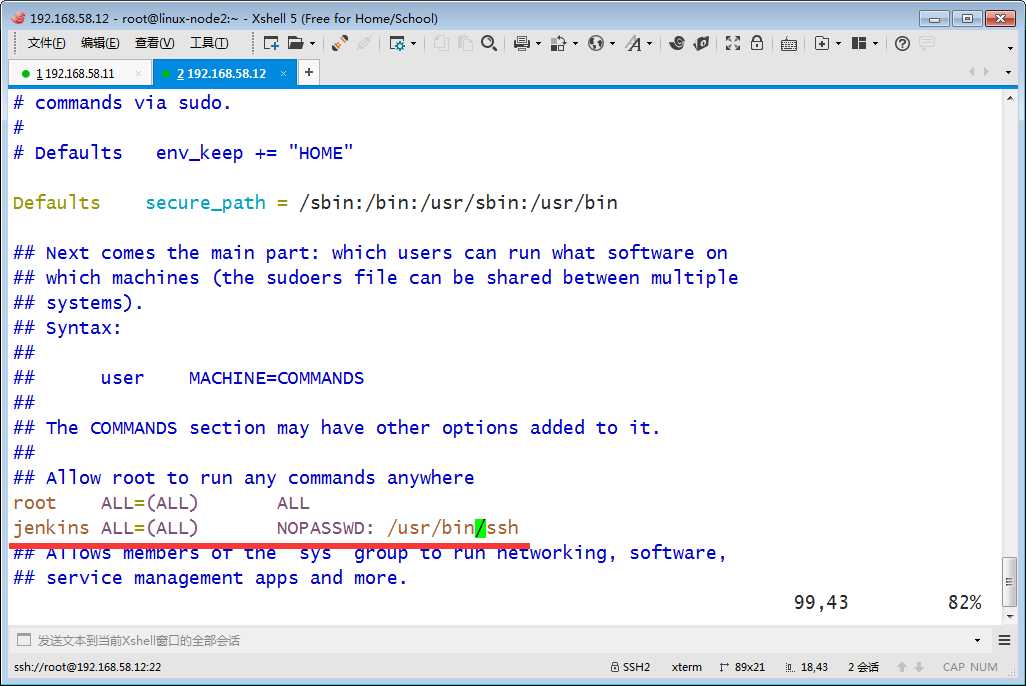Launch Xmanager icon next to Xftp
This screenshot has width=1026, height=686.
701,43
